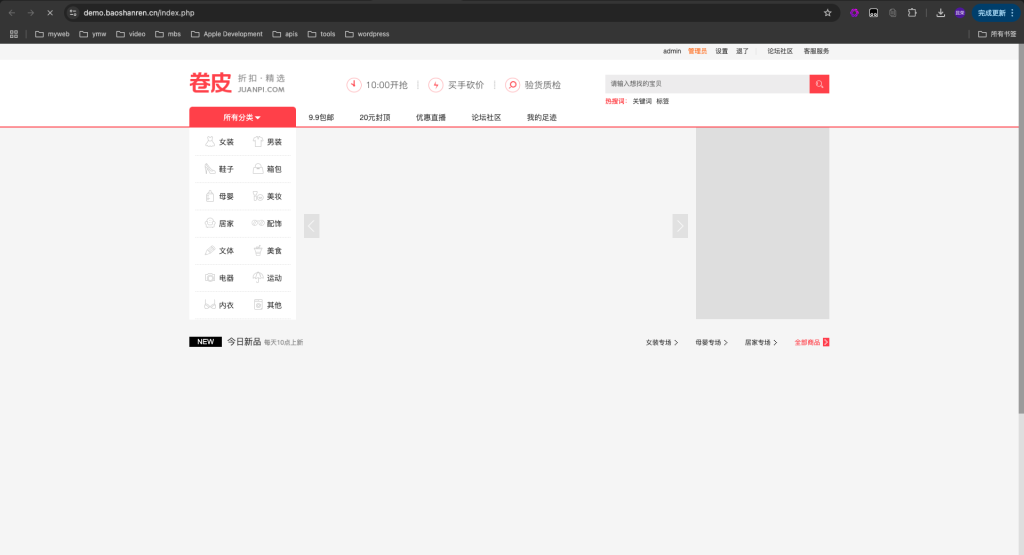The height and width of the screenshot is (555, 1024).
Task: Open the wordpress bookmarks folder
Action: tap(367, 34)
